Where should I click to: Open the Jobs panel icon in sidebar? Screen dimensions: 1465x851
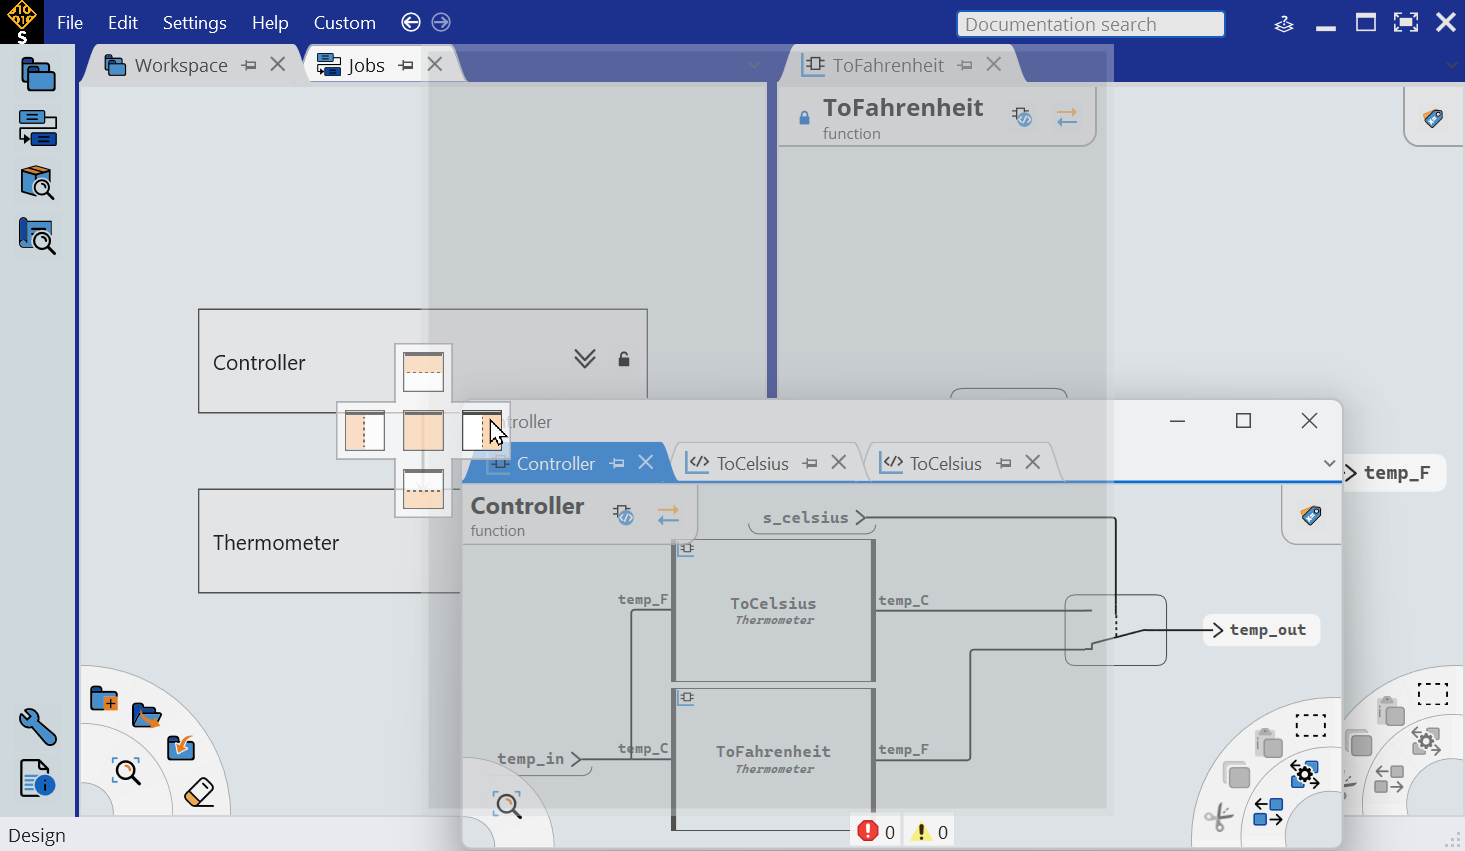38,128
